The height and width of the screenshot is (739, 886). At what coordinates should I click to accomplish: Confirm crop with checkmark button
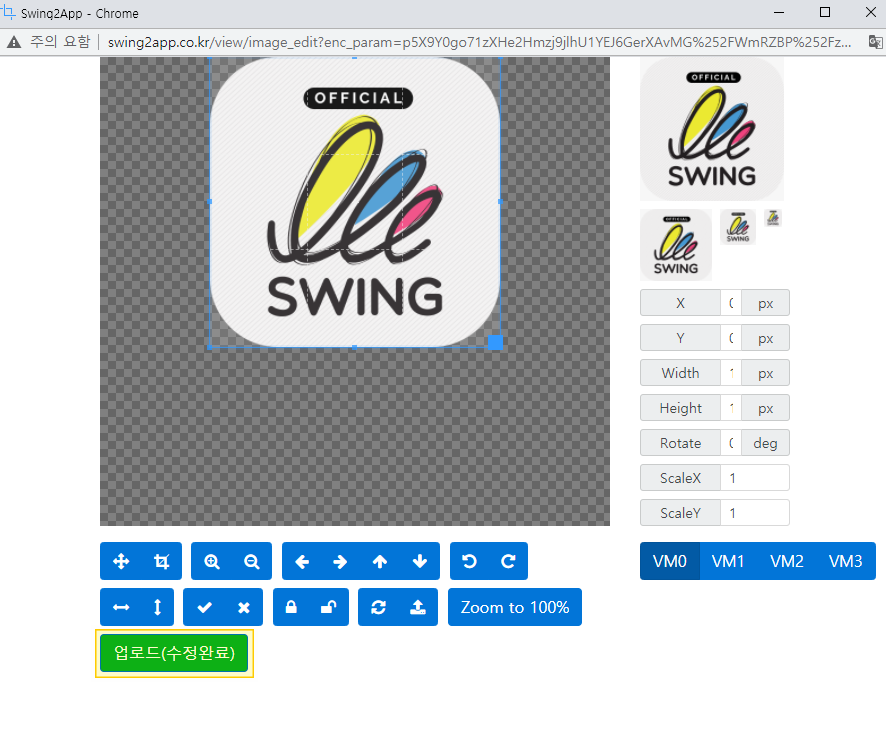pyautogui.click(x=205, y=607)
